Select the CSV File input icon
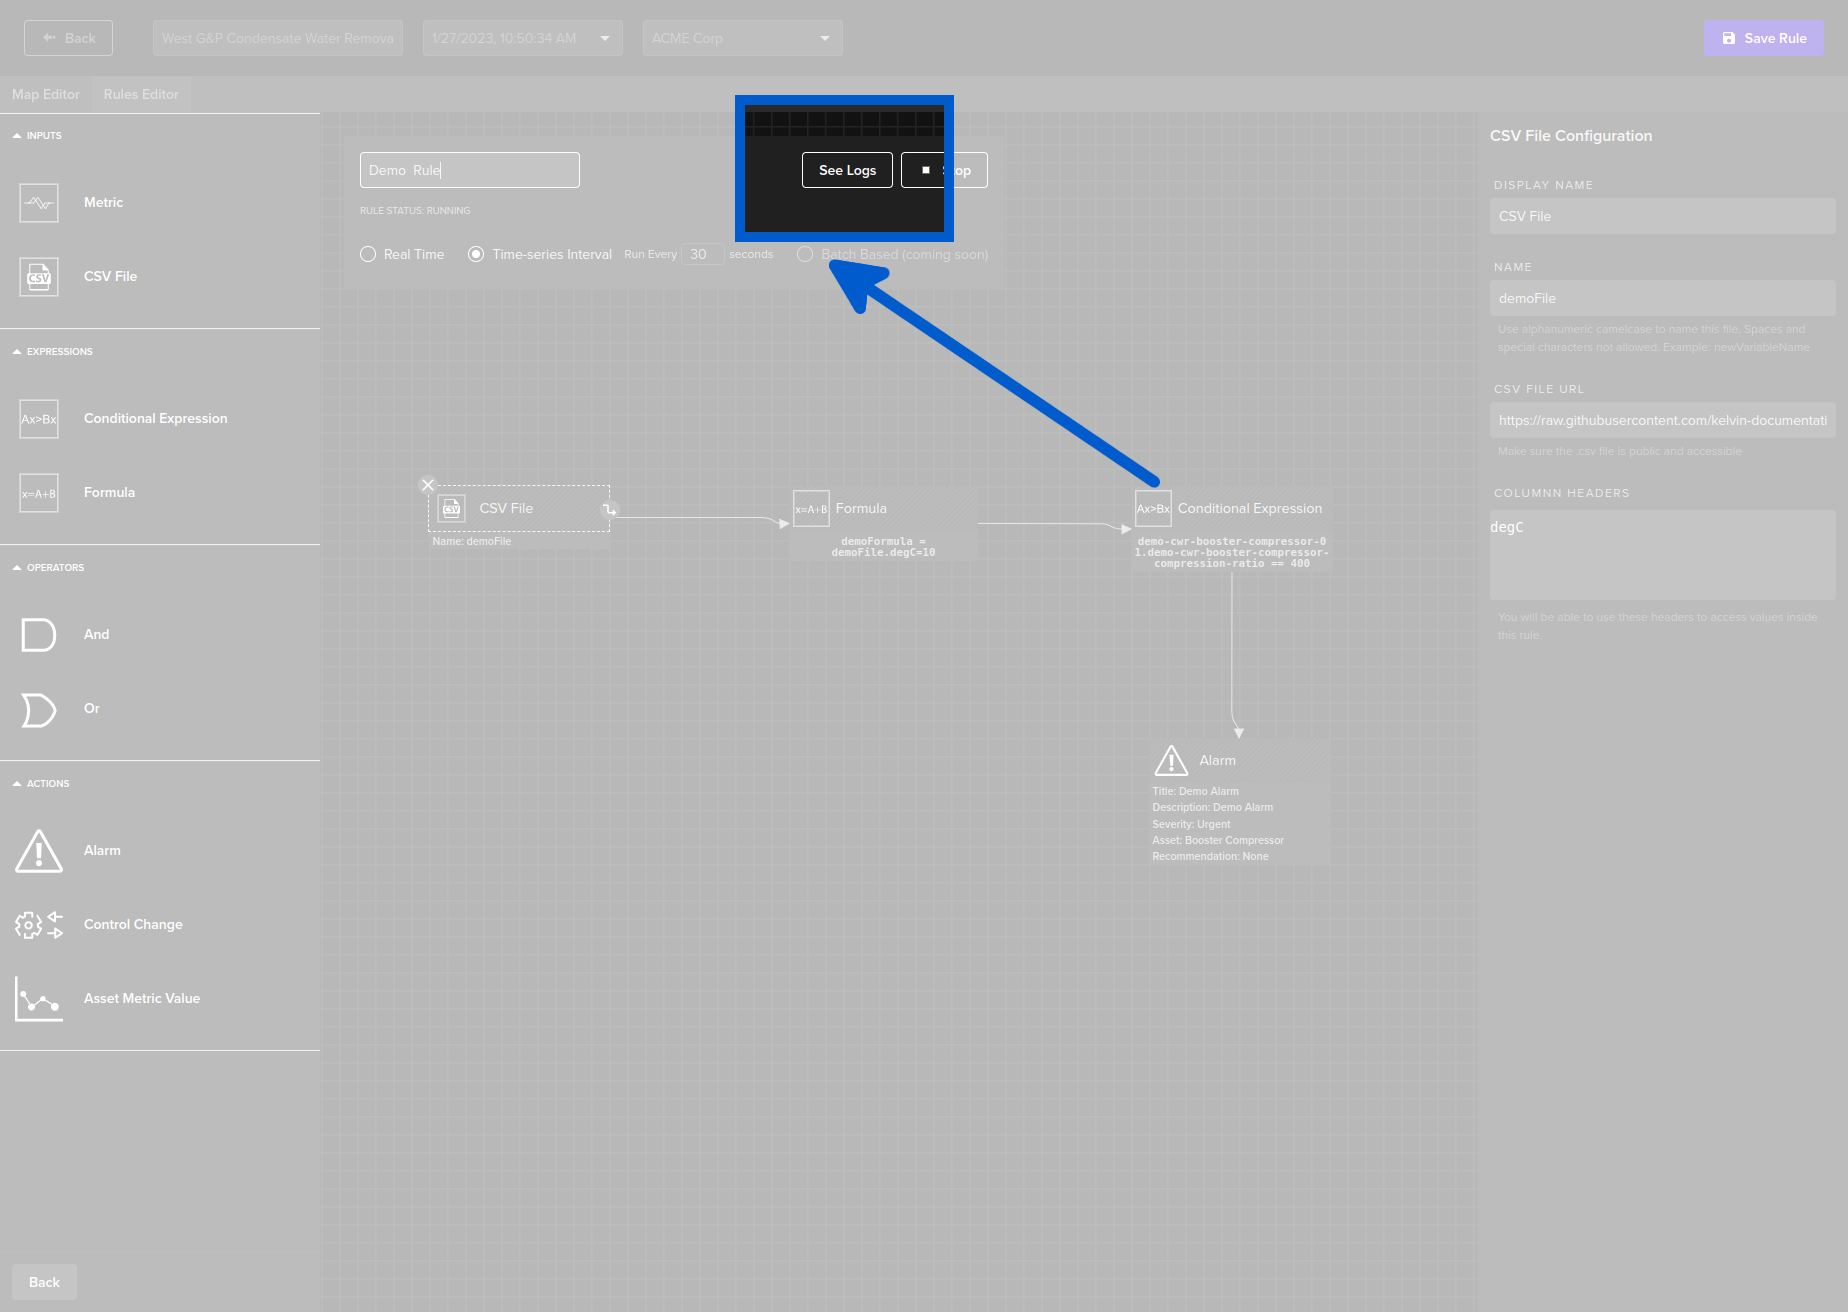 coord(38,277)
